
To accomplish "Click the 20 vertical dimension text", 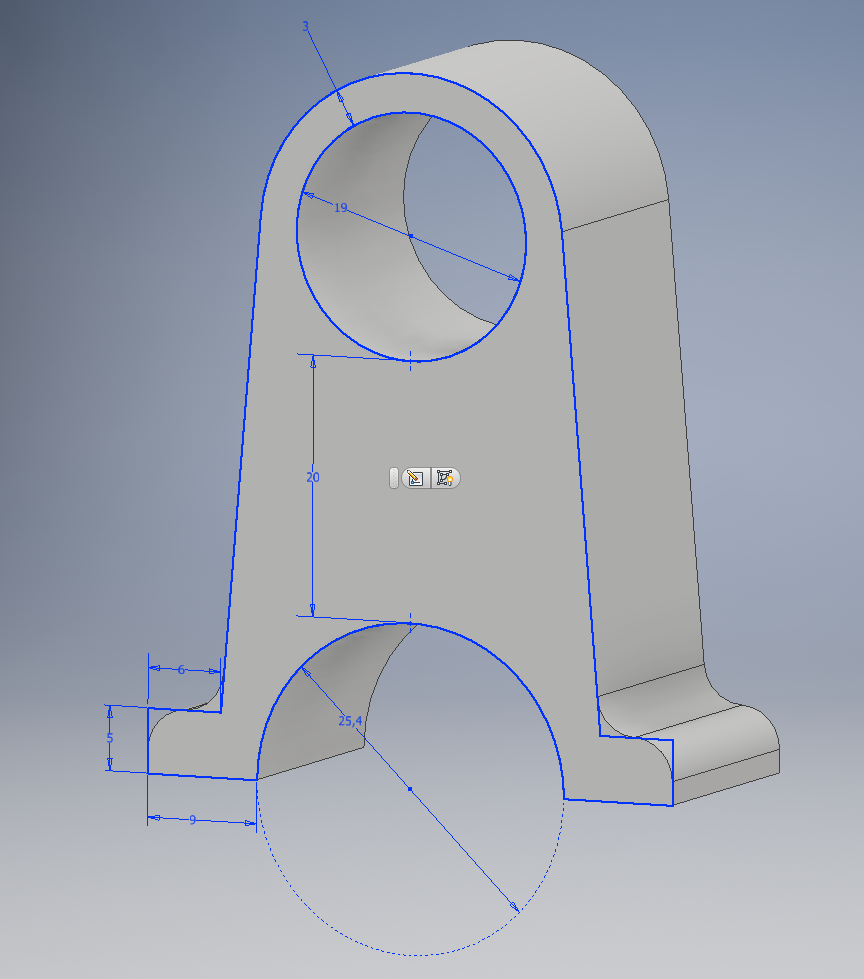I will click(312, 478).
